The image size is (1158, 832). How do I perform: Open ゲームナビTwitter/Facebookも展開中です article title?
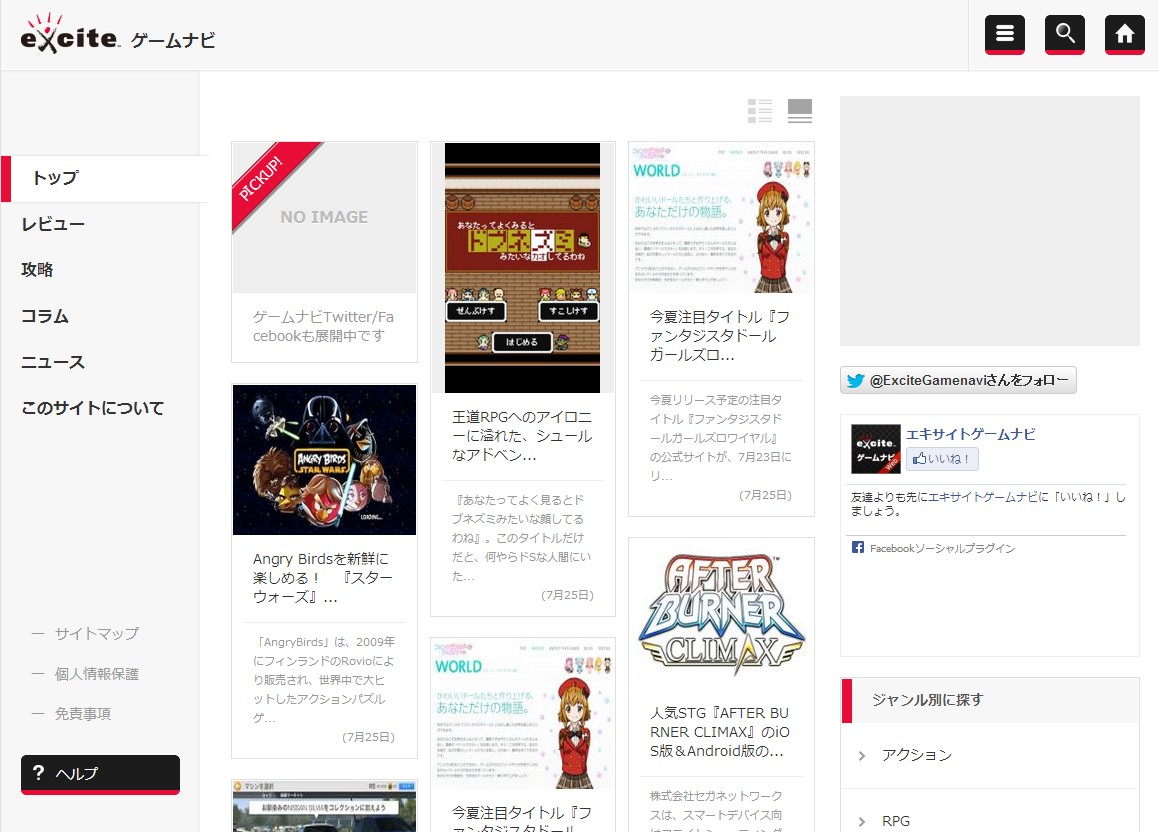point(323,326)
